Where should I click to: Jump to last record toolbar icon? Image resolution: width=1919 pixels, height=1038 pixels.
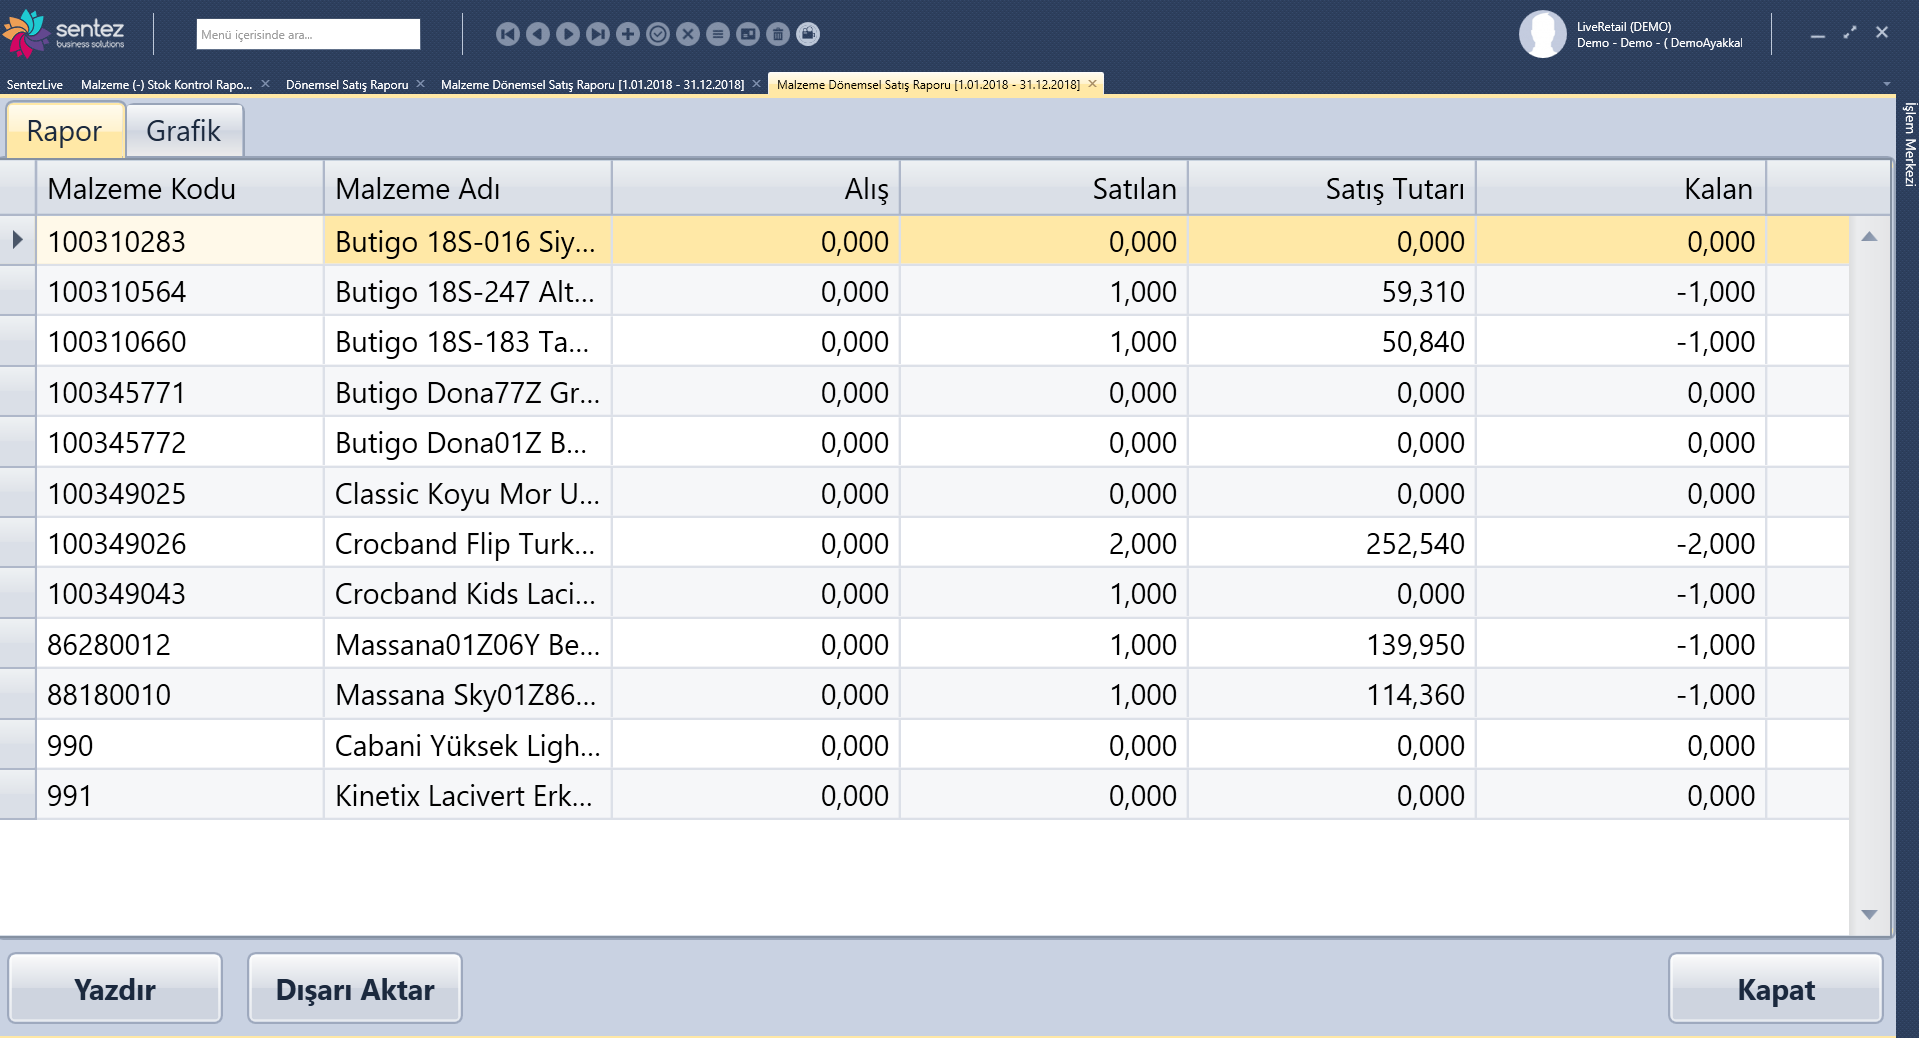[x=597, y=35]
